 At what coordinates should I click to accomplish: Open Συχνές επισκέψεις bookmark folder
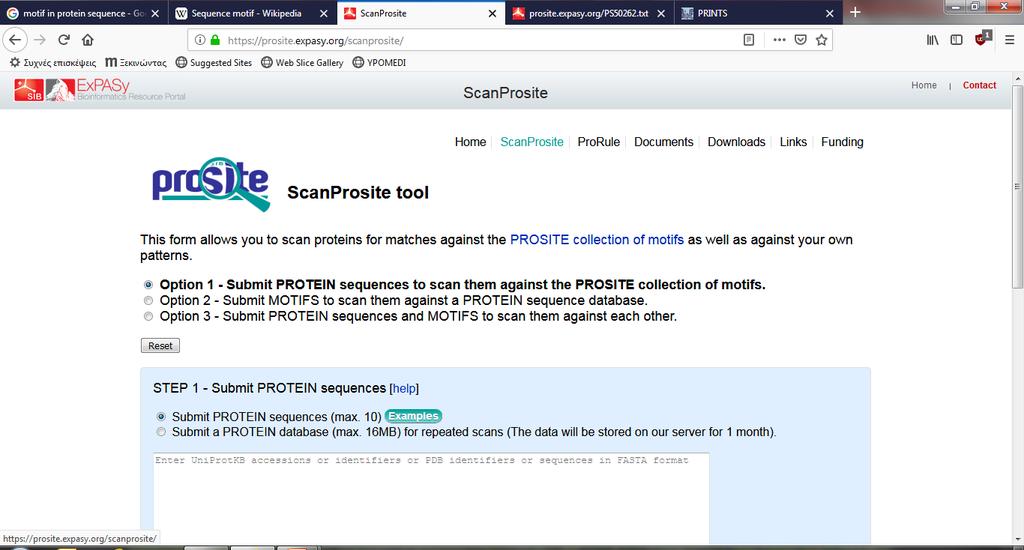(52, 63)
